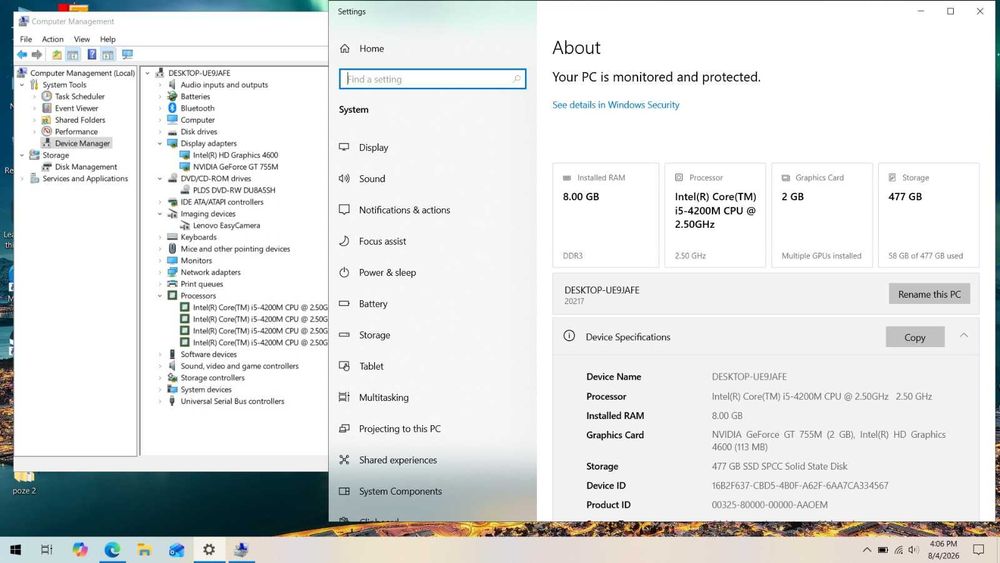Collapse the Processors node
1000x563 pixels.
(160, 296)
